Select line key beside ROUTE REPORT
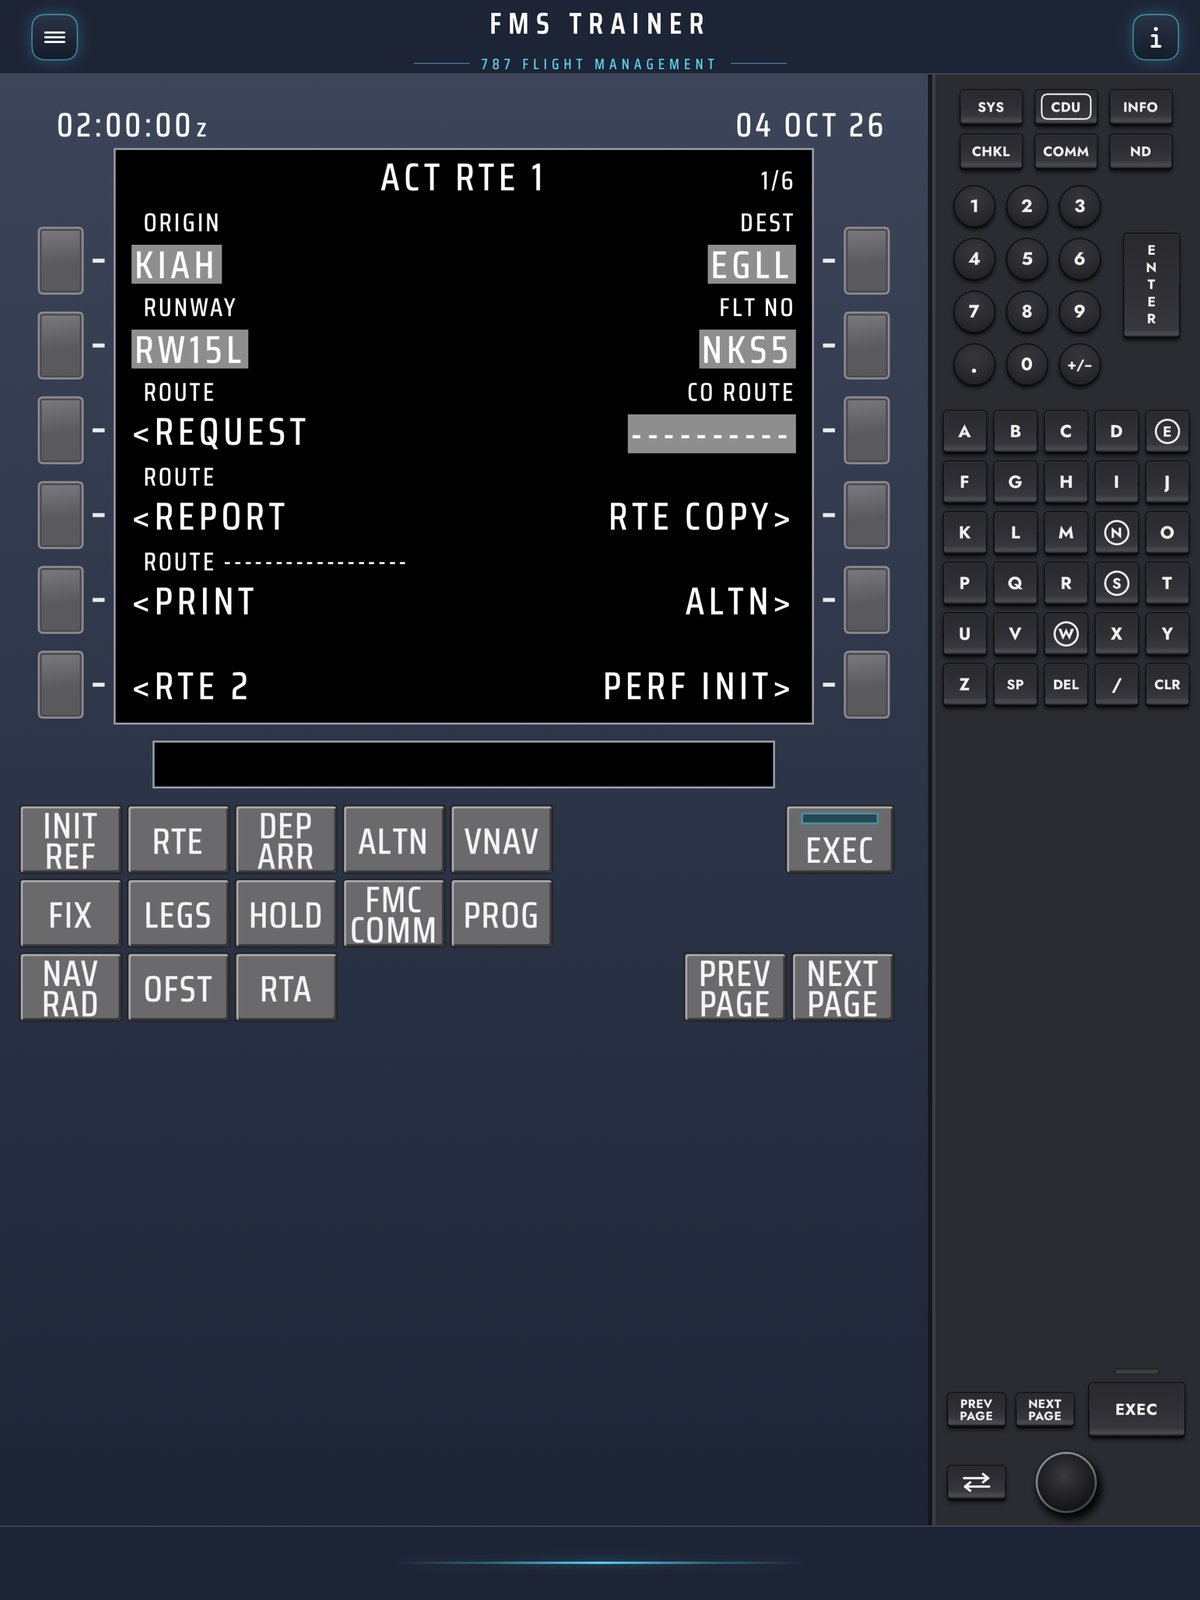Screen dimensions: 1200x1600 click(x=61, y=515)
